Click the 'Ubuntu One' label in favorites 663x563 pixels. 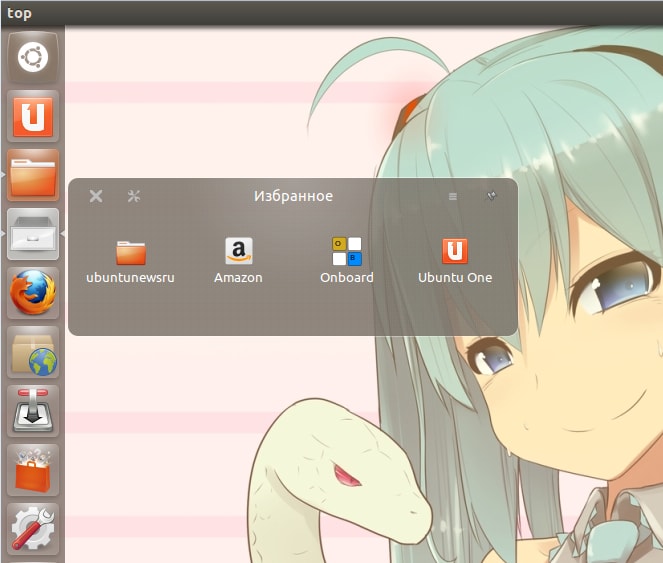(455, 277)
